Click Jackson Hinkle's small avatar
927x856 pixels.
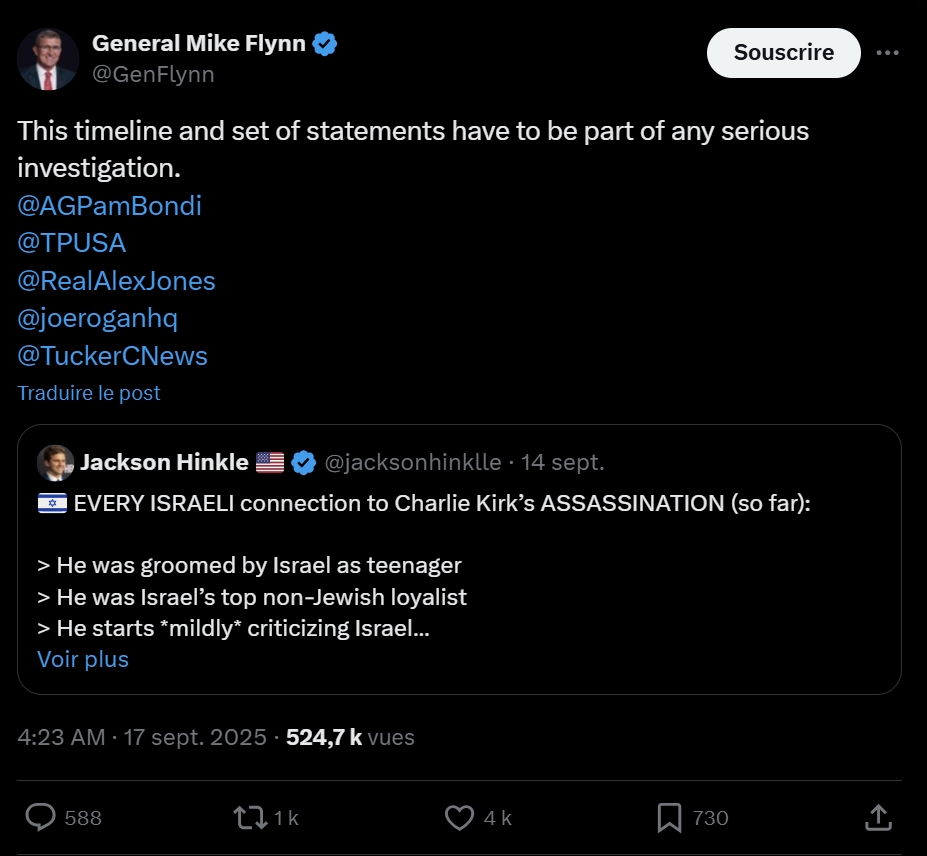(55, 462)
